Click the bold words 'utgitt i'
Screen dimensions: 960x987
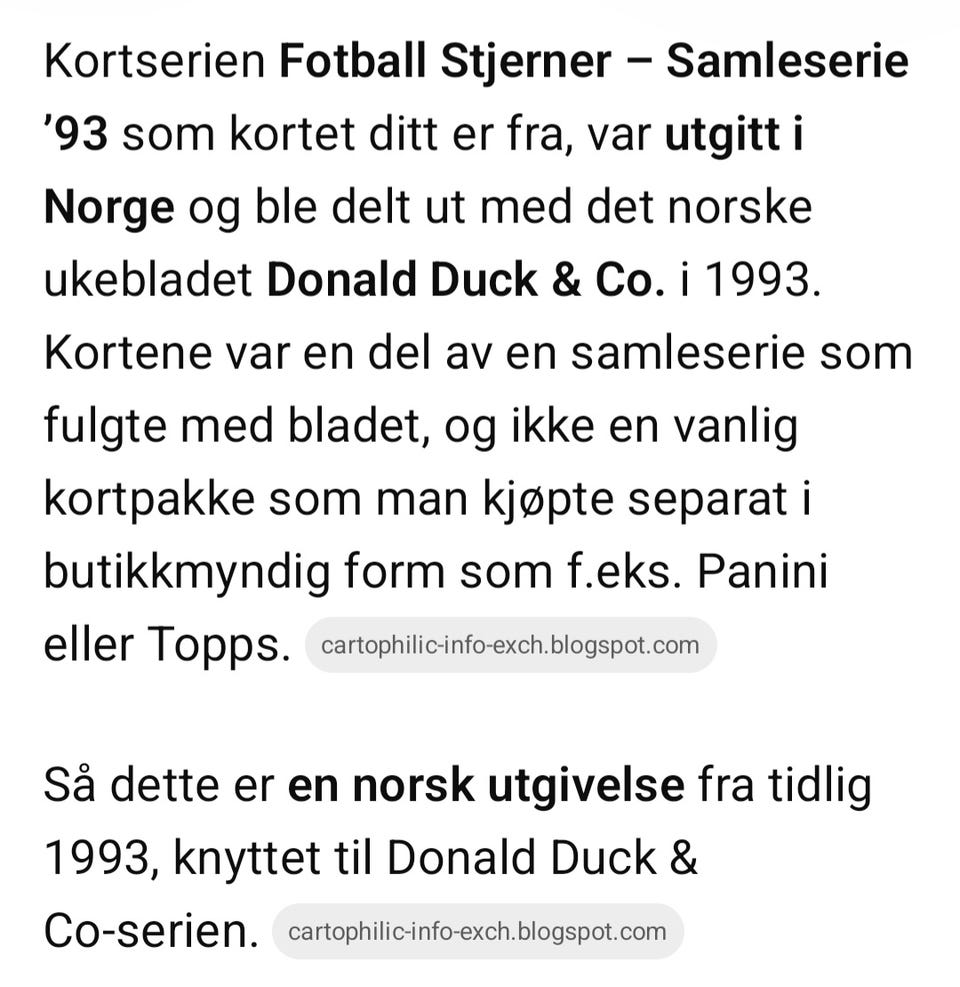tap(734, 133)
